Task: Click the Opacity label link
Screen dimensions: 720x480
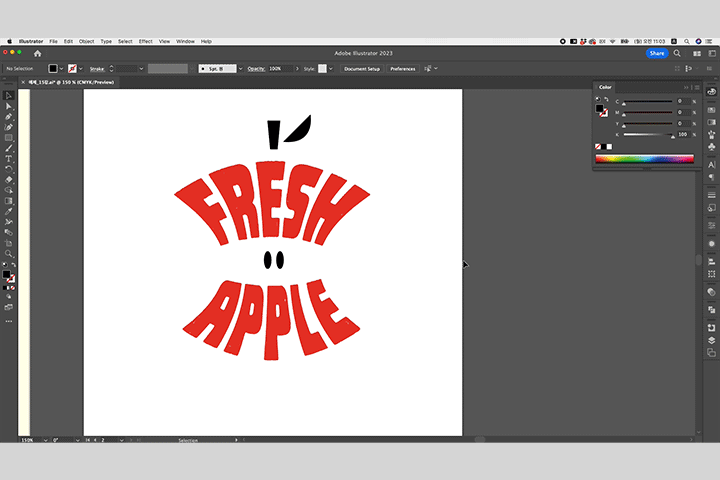Action: coord(256,69)
